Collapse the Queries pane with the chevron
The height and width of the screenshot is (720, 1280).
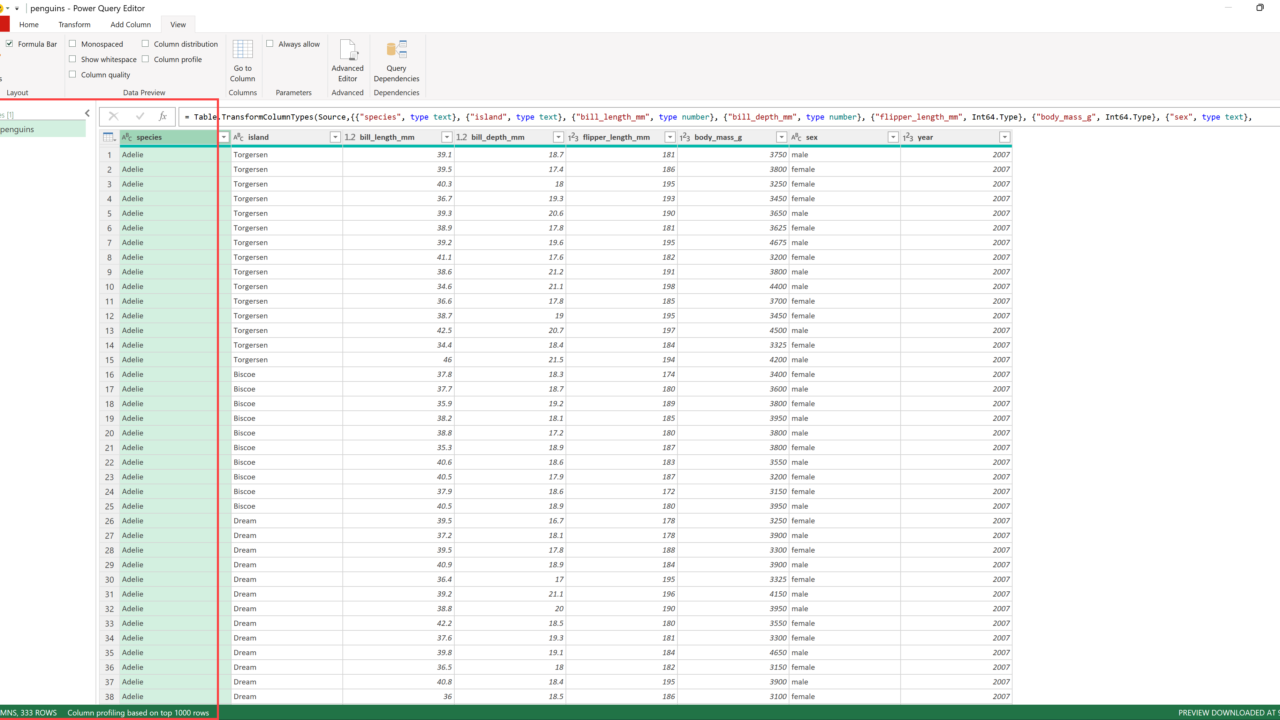point(87,114)
